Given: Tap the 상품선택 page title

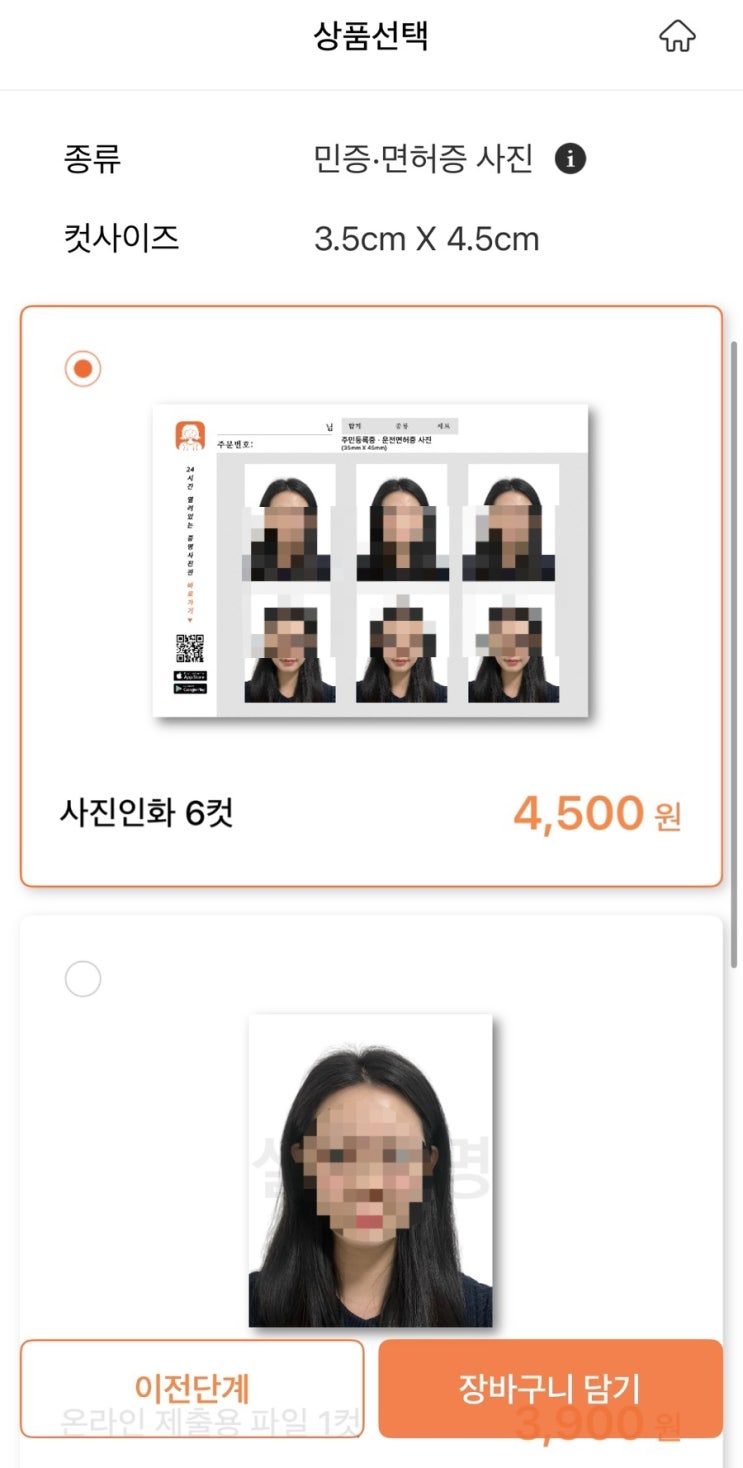Looking at the screenshot, I should coord(371,36).
